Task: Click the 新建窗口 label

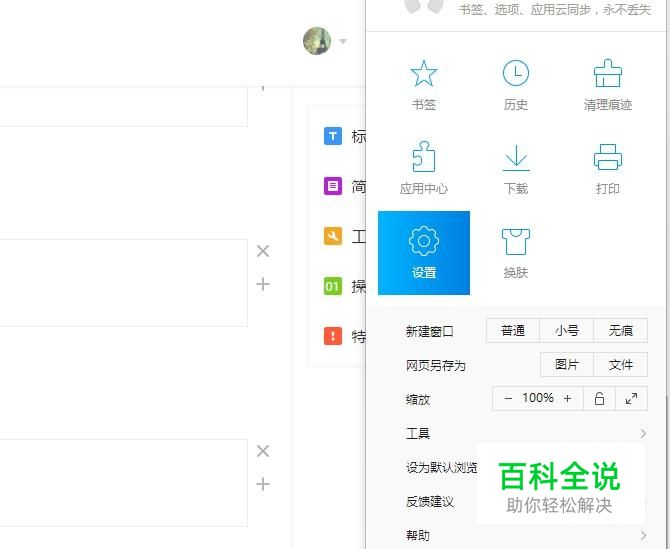Action: 429,331
